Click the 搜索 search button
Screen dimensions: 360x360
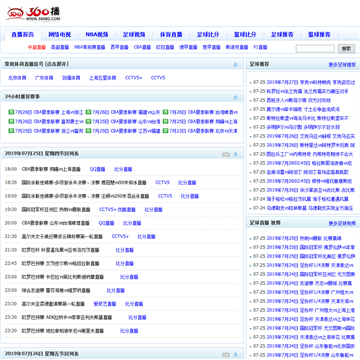[x=346, y=49]
